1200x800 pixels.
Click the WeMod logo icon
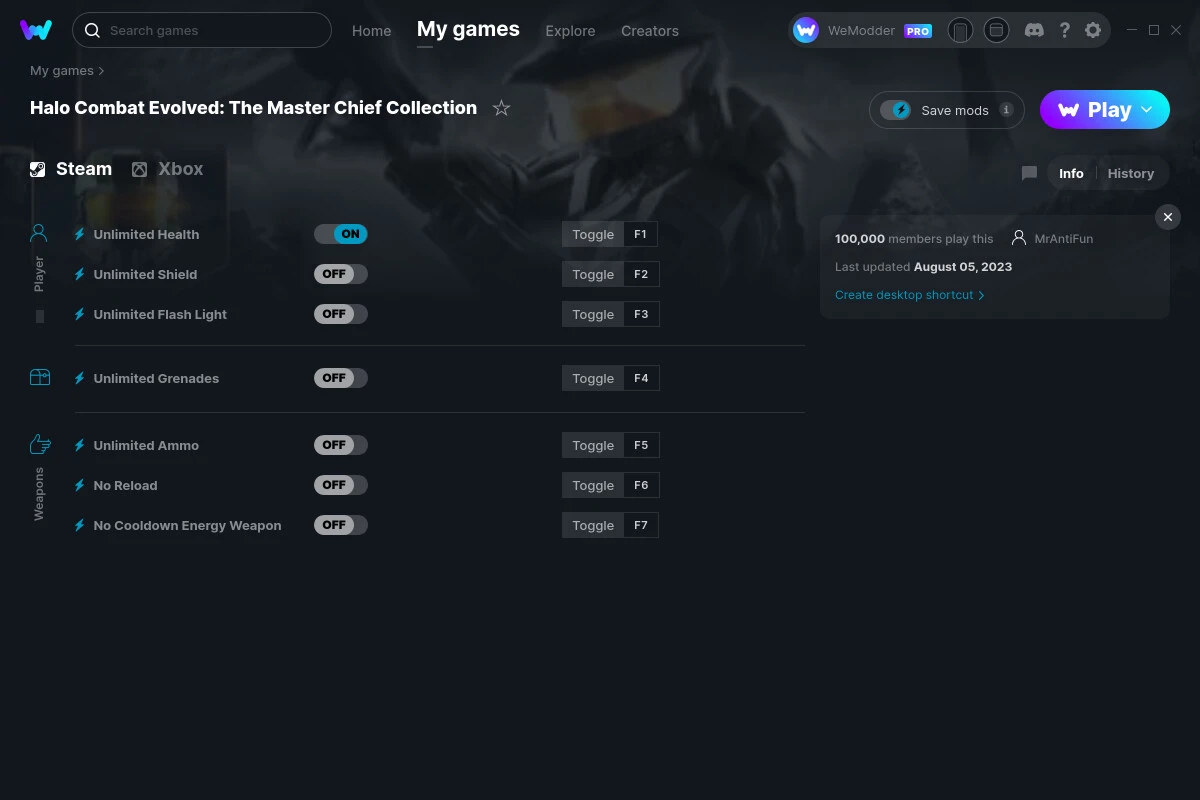pos(36,30)
